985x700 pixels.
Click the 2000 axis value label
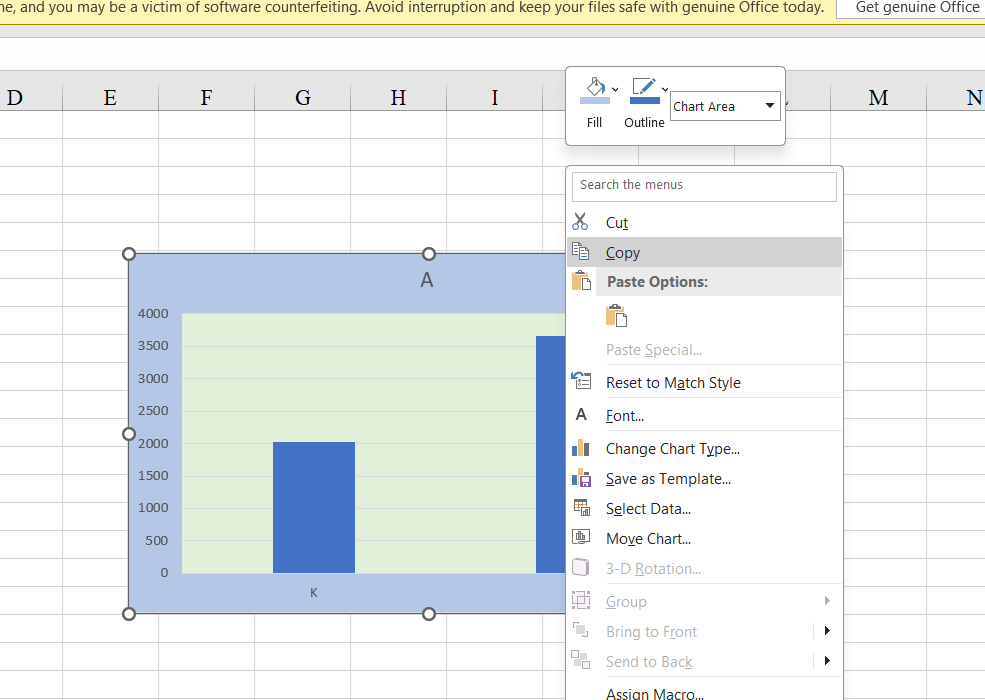click(x=153, y=444)
